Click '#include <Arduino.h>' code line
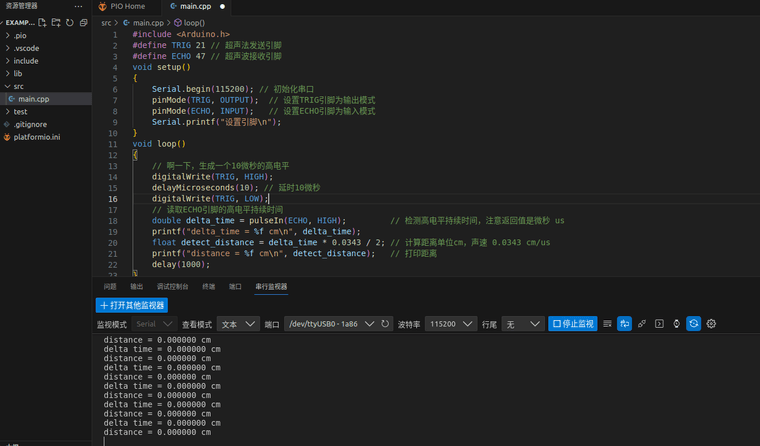This screenshot has height=446, width=760. (x=181, y=34)
